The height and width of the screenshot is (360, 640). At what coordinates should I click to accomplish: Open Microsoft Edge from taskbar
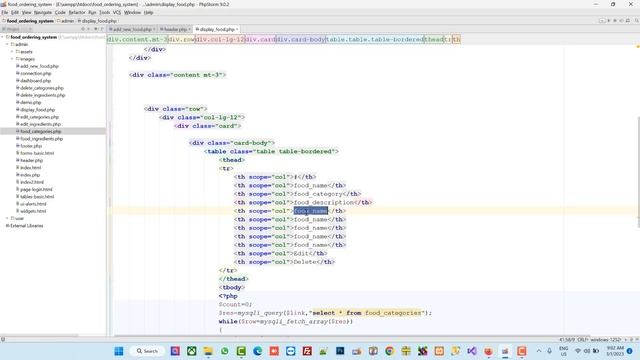pos(258,351)
